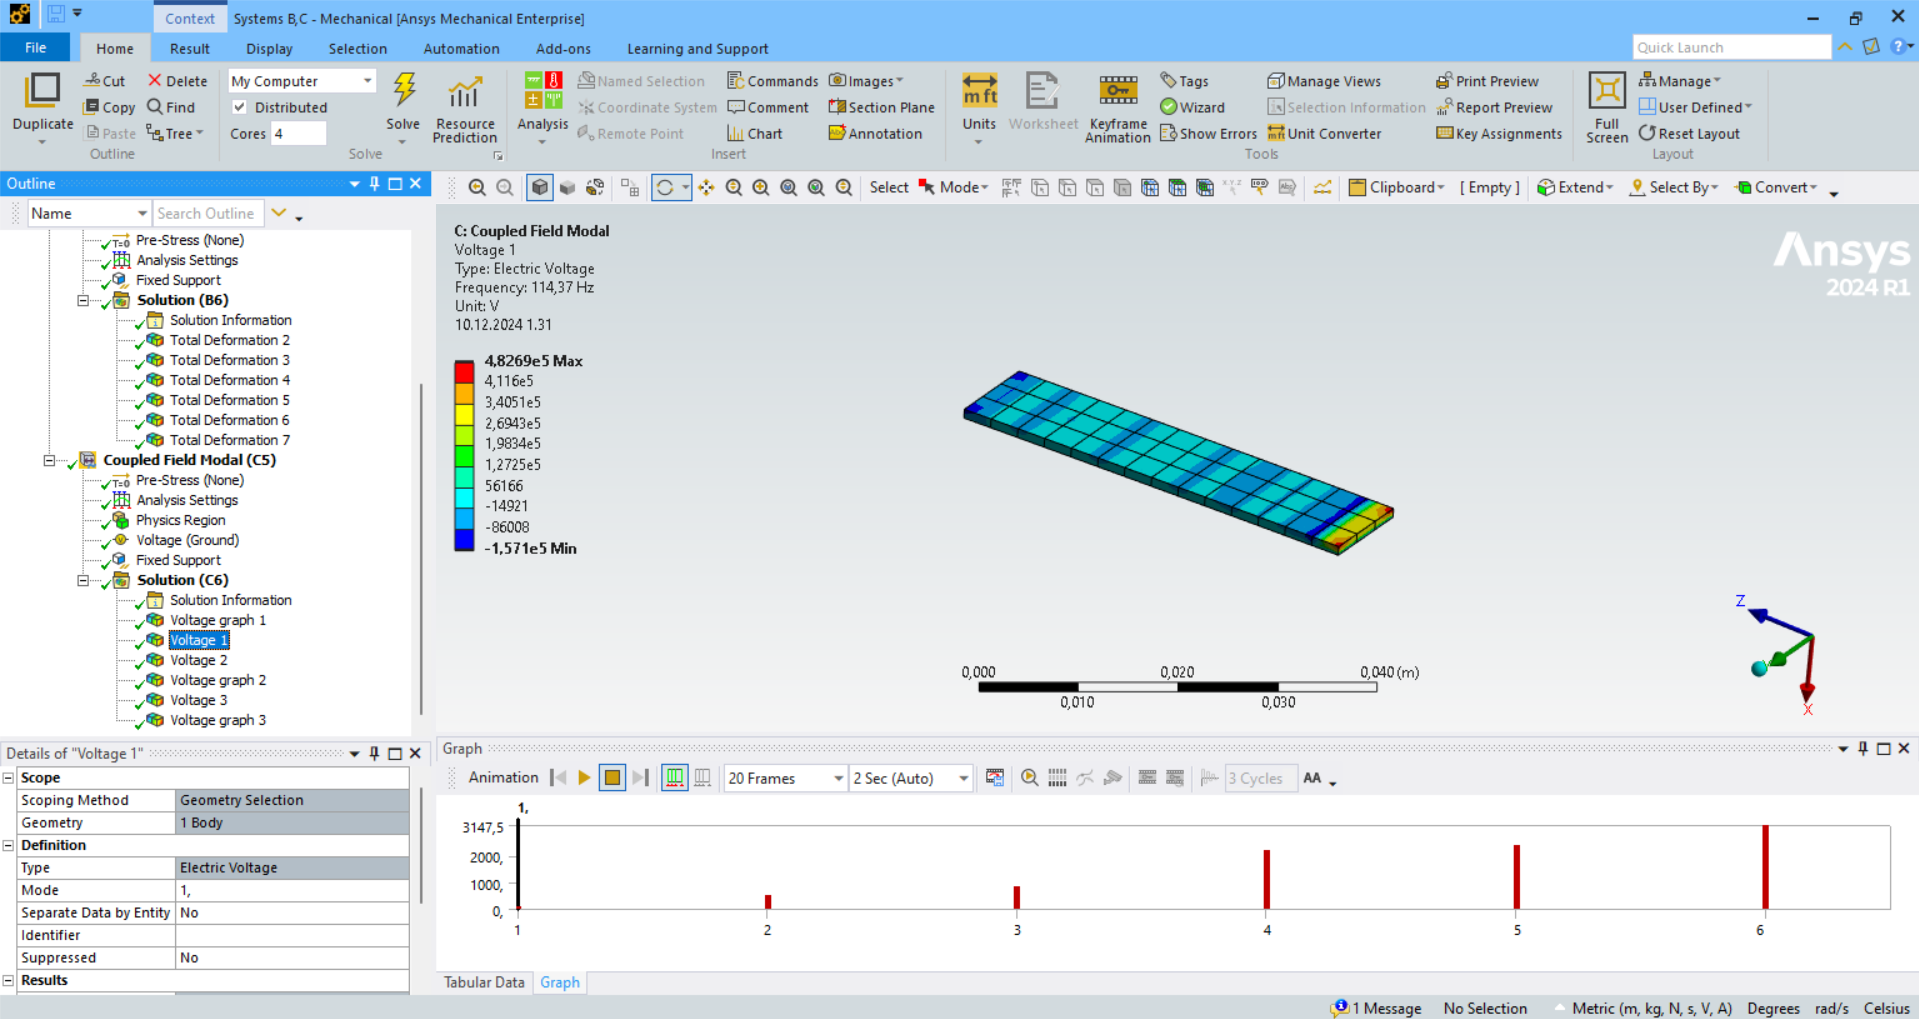Click the yellow legend color band
1919x1019 pixels.
click(x=464, y=414)
